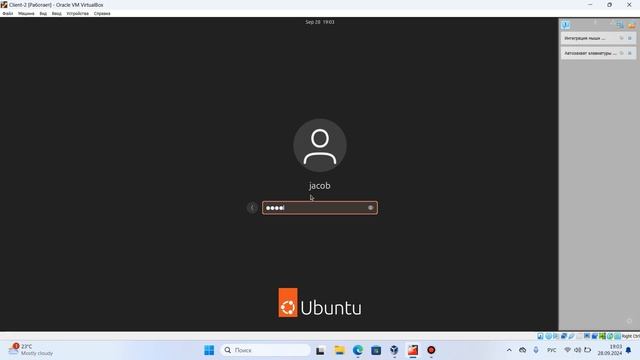Click the OneDrive cloud tray icon

(522, 350)
